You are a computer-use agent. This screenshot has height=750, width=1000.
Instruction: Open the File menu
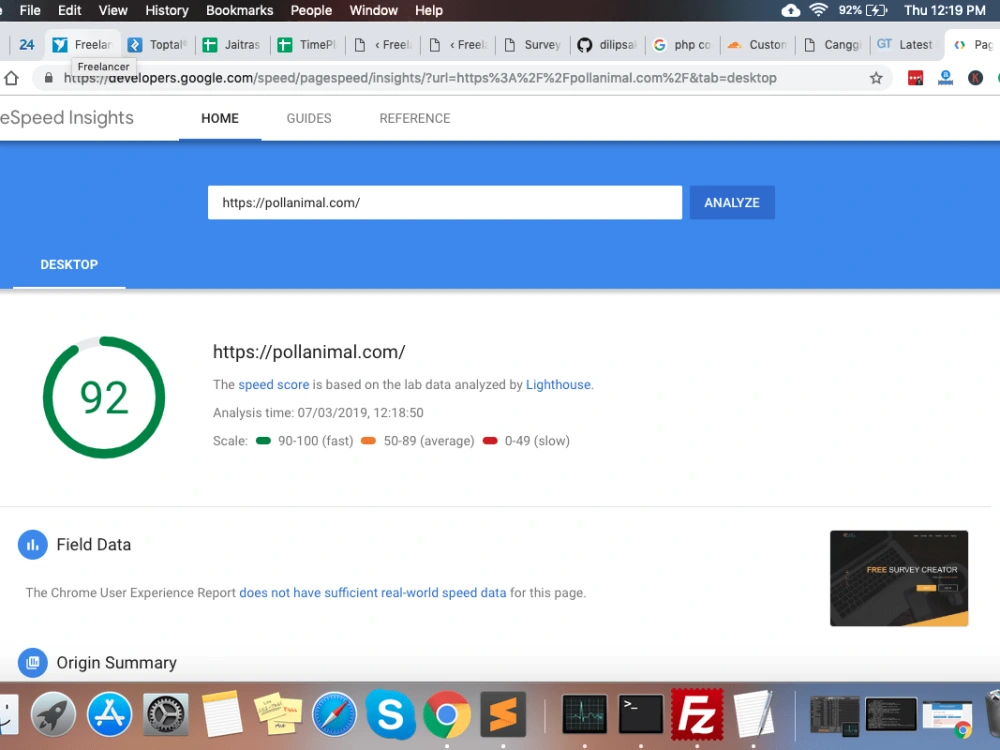(x=30, y=10)
